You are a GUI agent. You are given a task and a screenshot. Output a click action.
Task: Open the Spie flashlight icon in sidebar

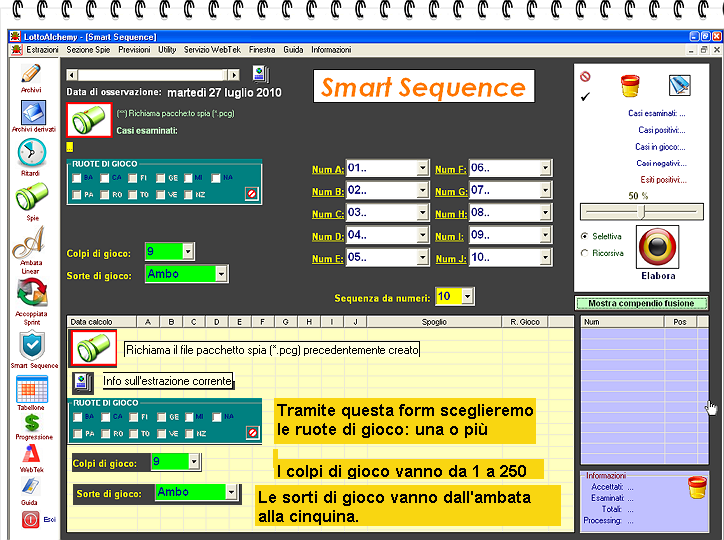click(31, 197)
